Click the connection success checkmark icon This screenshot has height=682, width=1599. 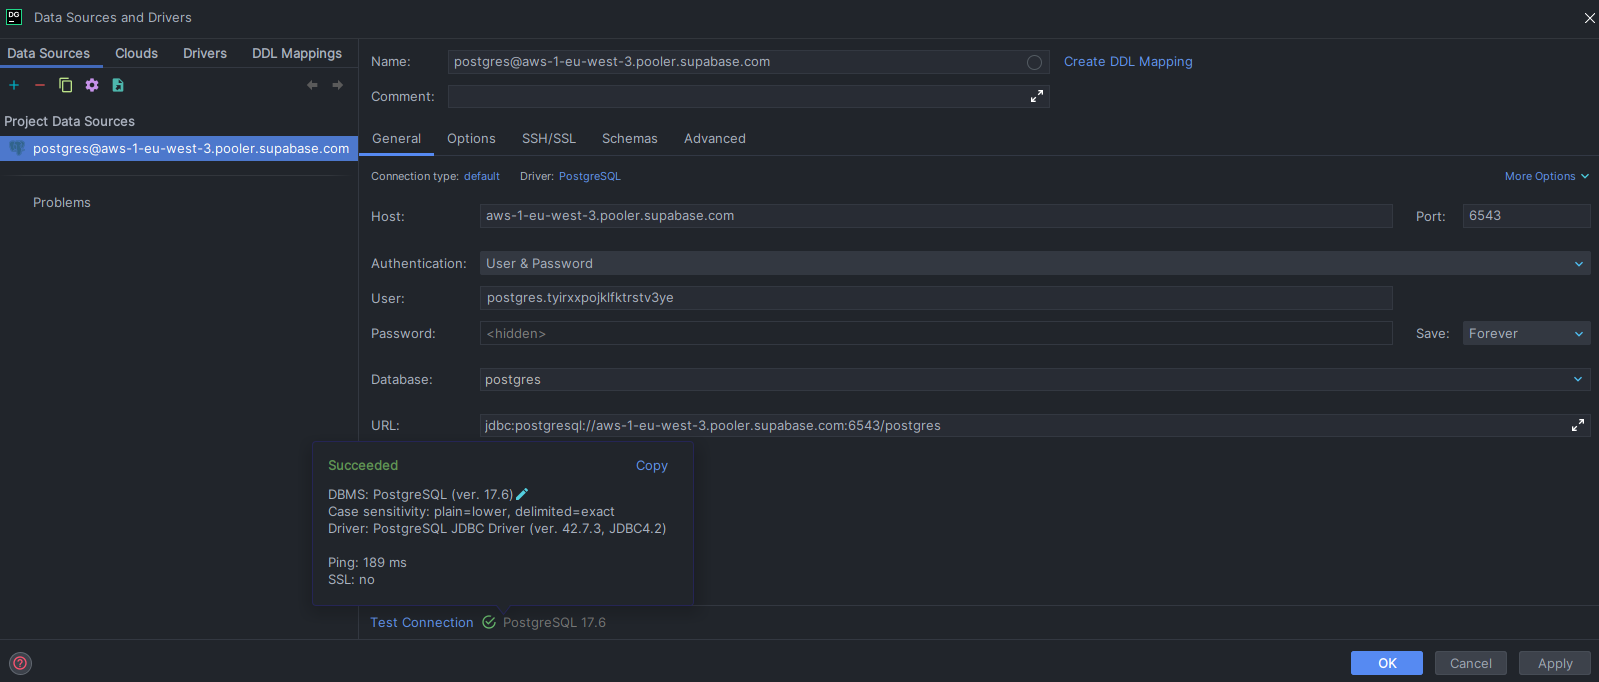(x=489, y=622)
